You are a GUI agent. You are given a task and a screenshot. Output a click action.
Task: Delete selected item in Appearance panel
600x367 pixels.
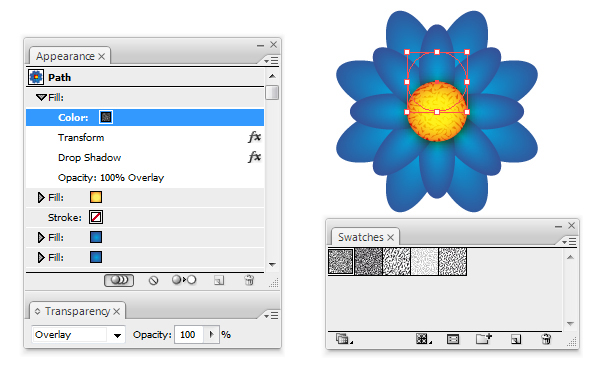(x=249, y=281)
